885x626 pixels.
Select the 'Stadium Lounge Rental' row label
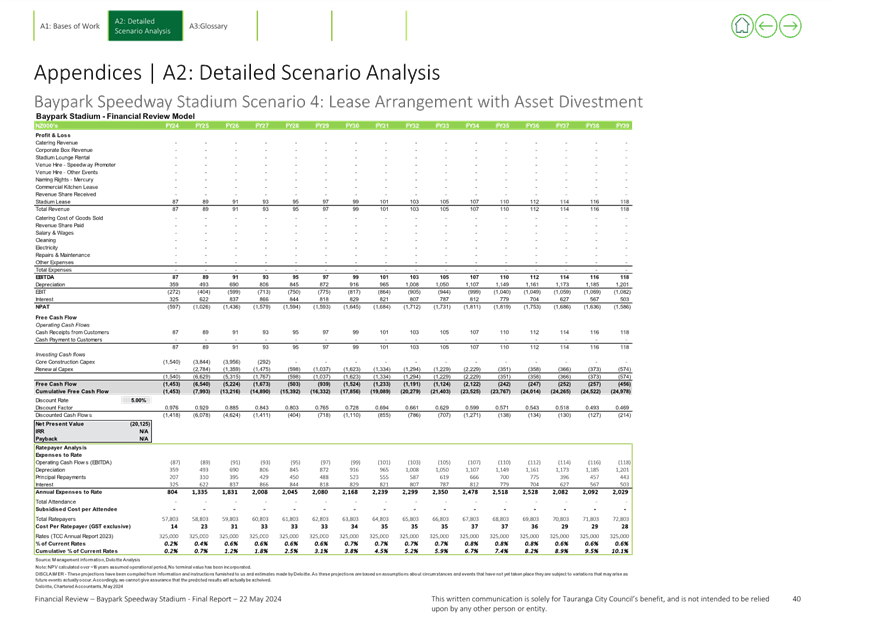[63, 157]
